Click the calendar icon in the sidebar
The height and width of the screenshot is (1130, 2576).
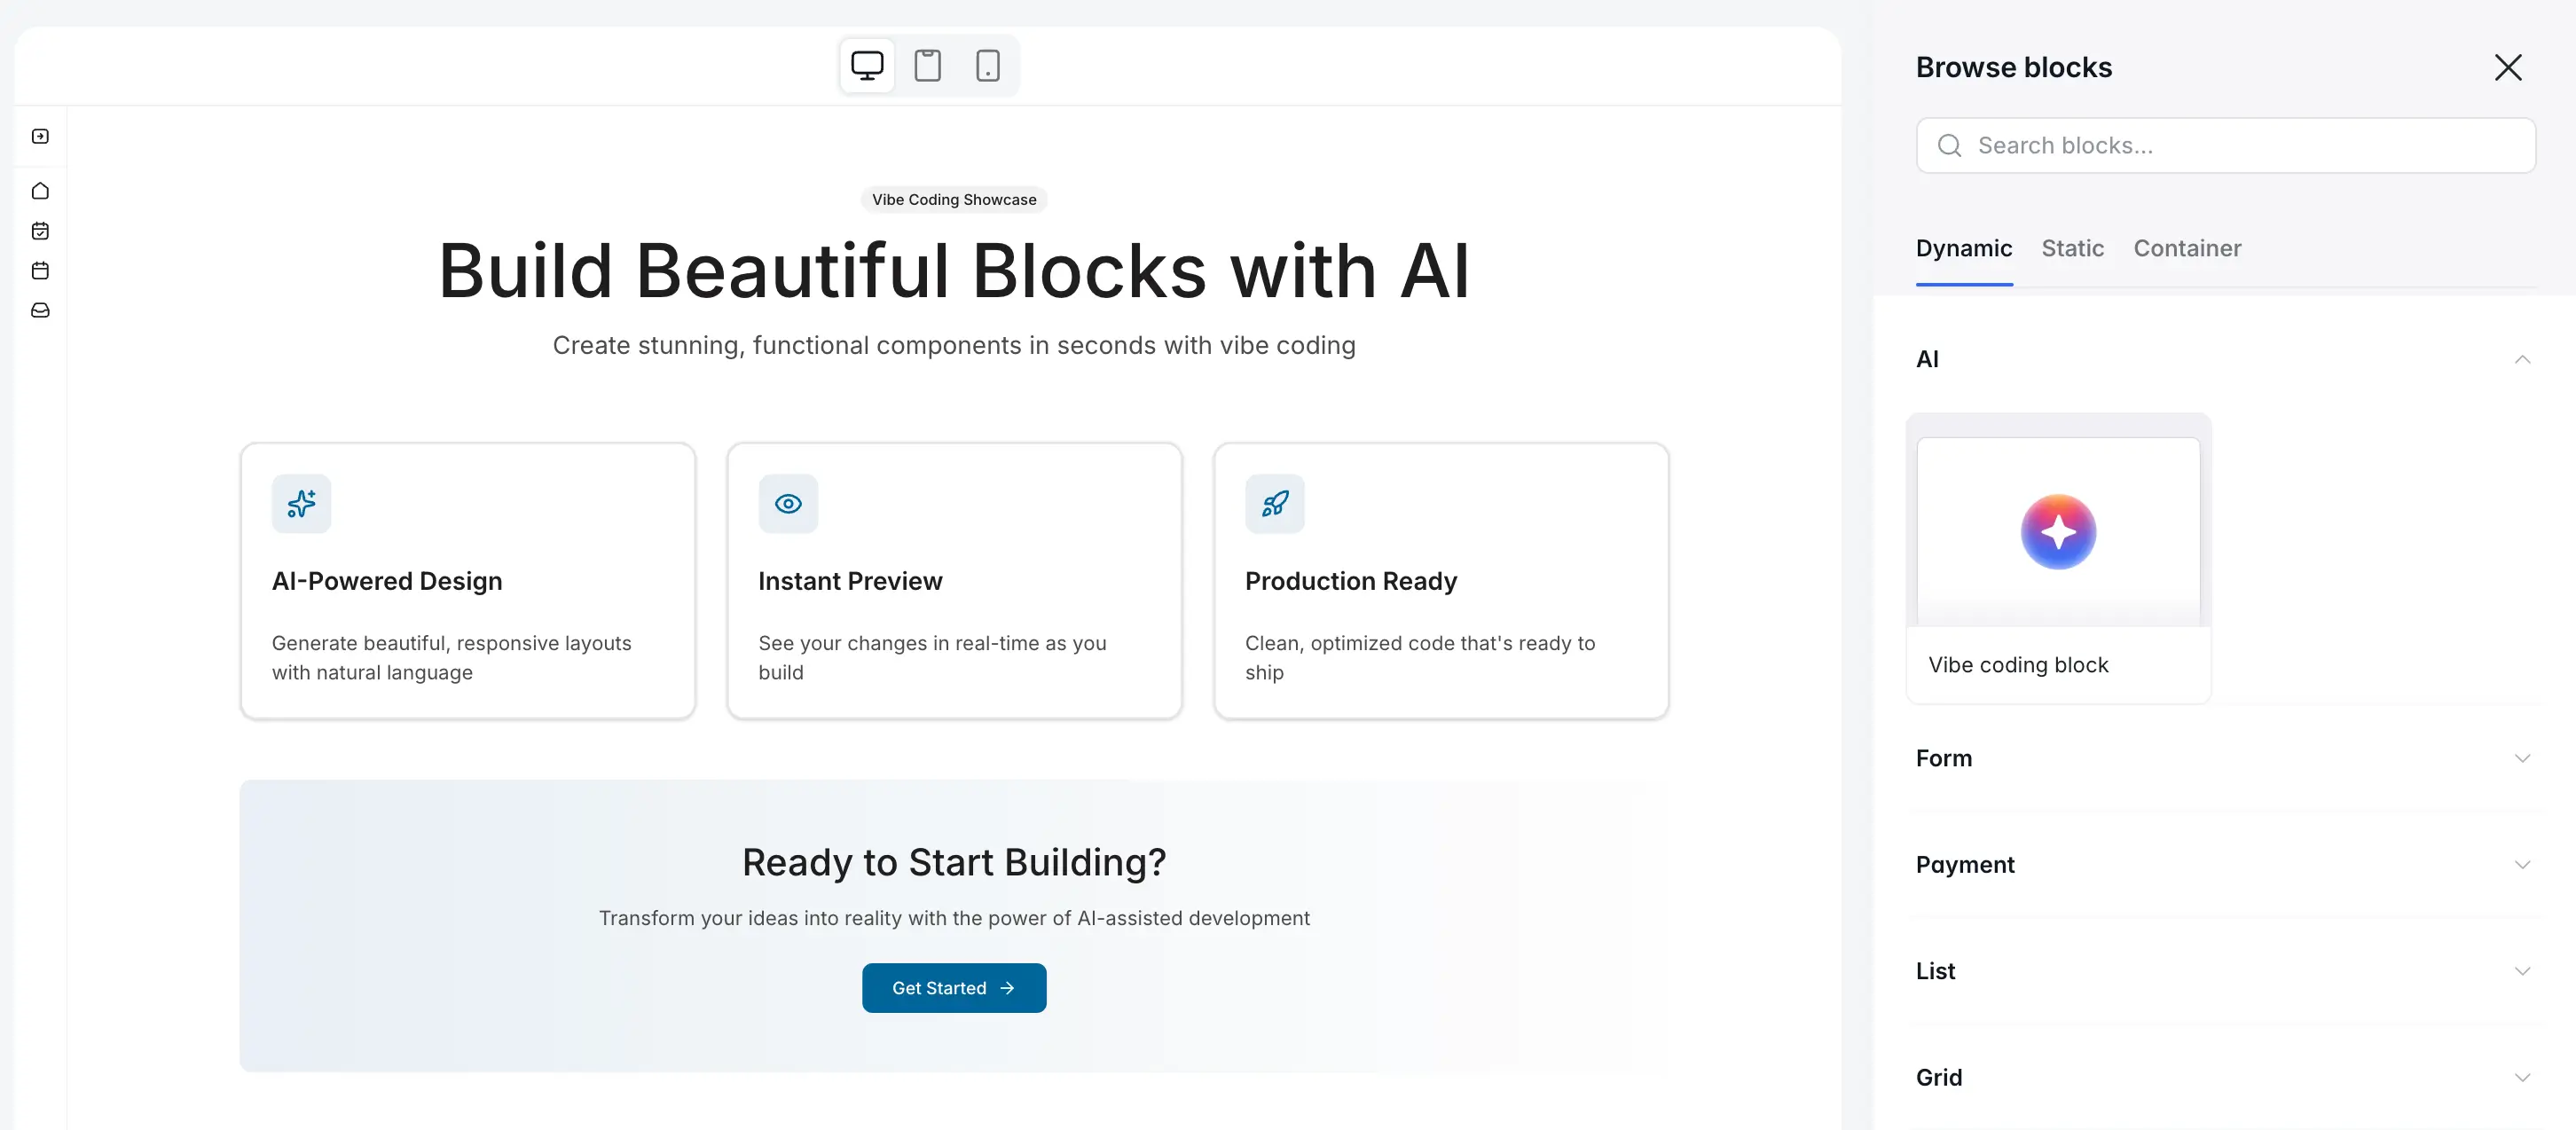(39, 270)
